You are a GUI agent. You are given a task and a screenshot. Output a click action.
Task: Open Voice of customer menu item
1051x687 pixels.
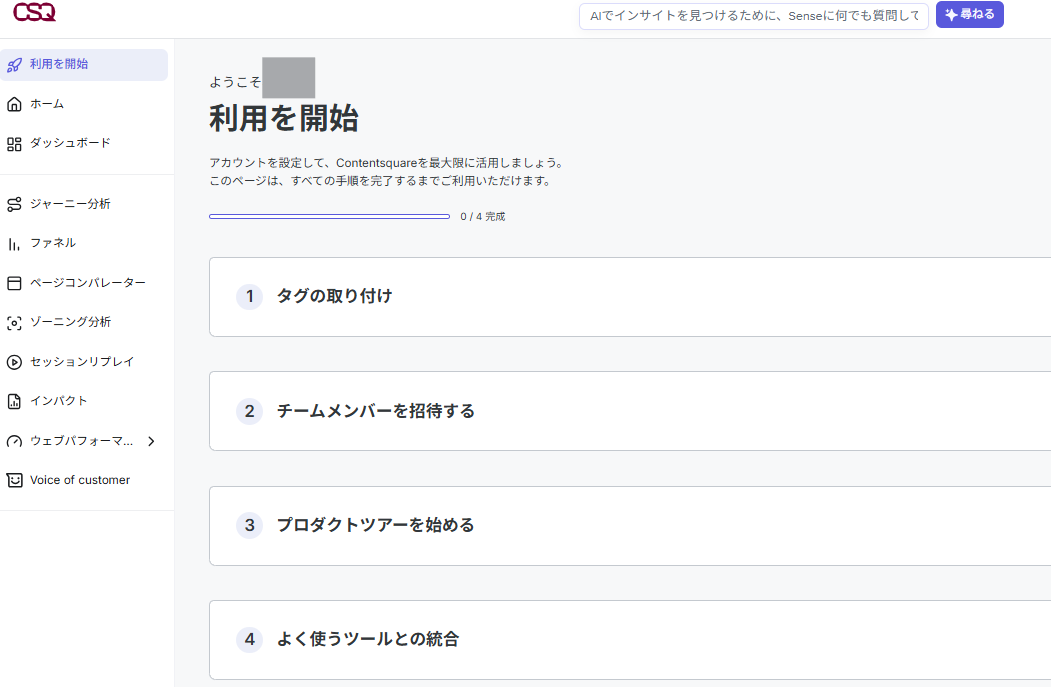pos(84,480)
